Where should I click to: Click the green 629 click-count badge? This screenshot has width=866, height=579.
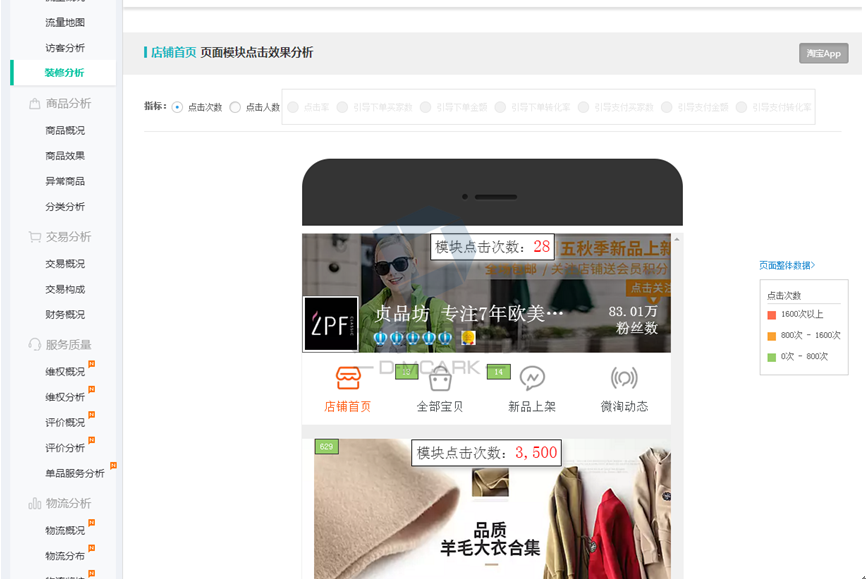click(326, 446)
